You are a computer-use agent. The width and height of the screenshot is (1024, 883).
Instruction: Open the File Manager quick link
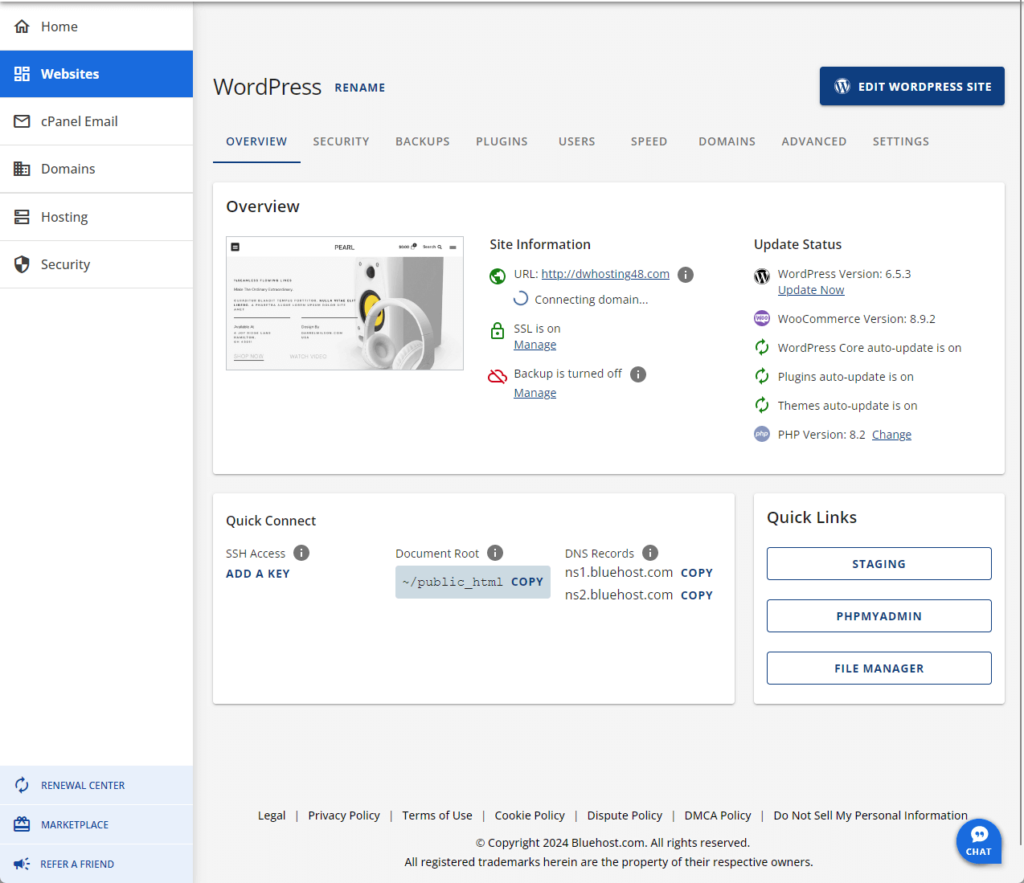[x=879, y=668]
